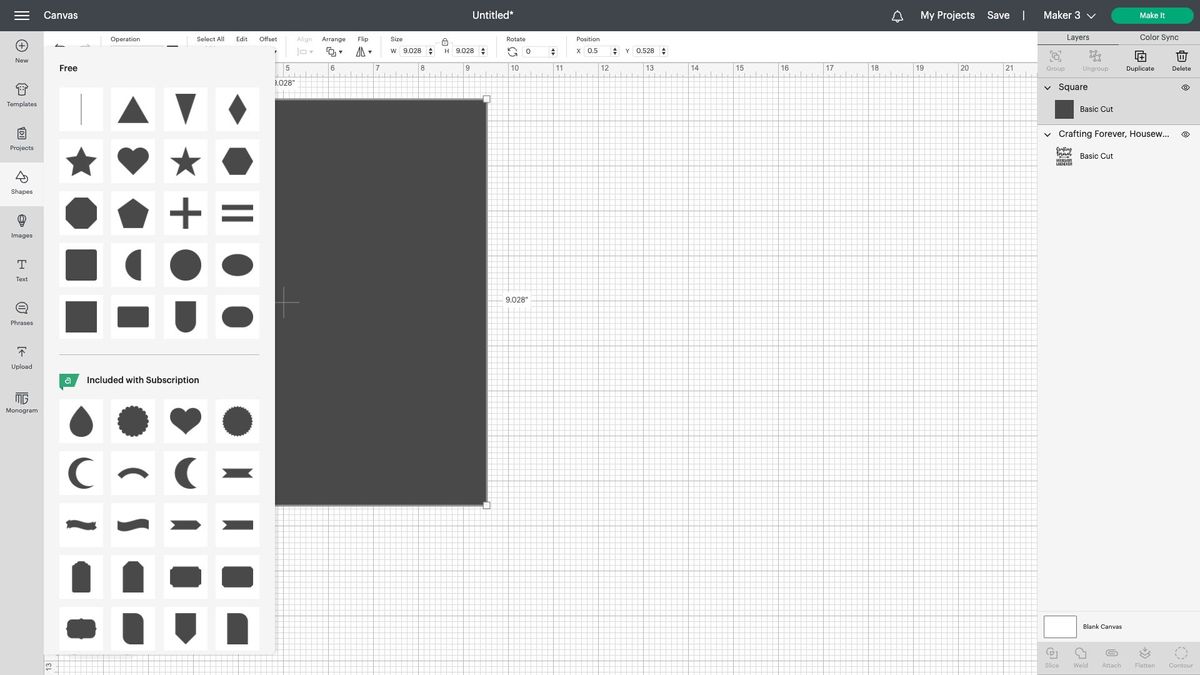
Task: Click the Attach button
Action: 1111,656
